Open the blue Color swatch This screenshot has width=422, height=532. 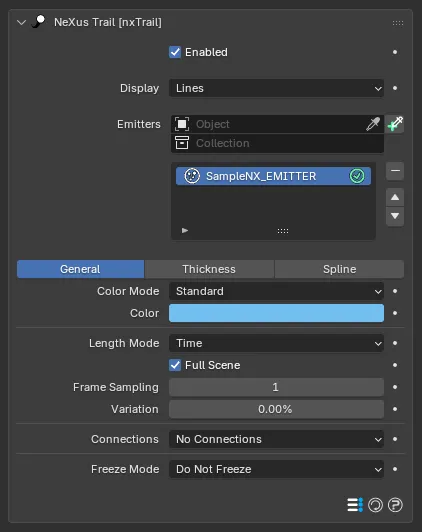pyautogui.click(x=276, y=313)
